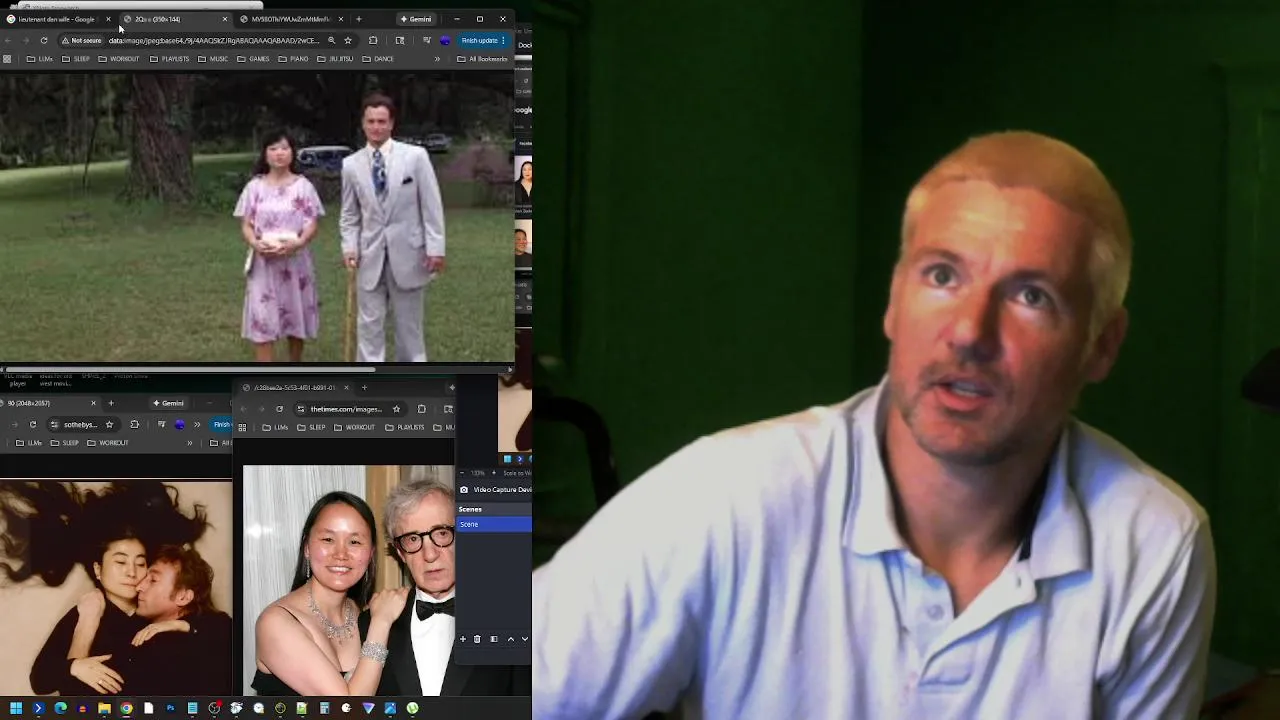Reload thetimes.com page
Image resolution: width=1280 pixels, height=720 pixels.
279,409
